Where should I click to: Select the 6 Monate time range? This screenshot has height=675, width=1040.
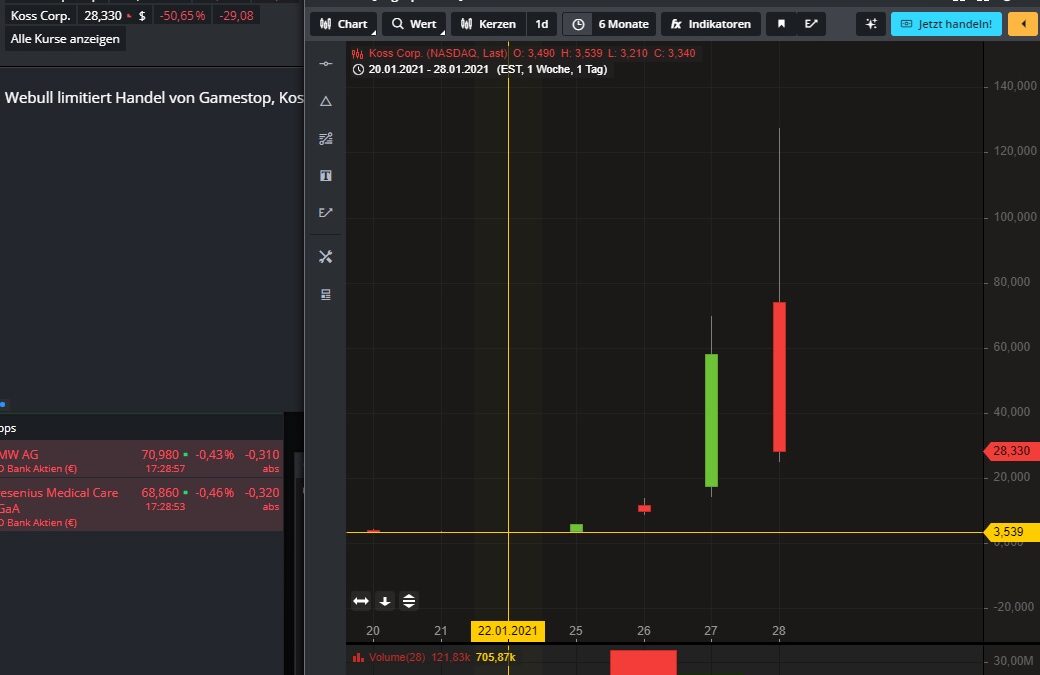(622, 24)
